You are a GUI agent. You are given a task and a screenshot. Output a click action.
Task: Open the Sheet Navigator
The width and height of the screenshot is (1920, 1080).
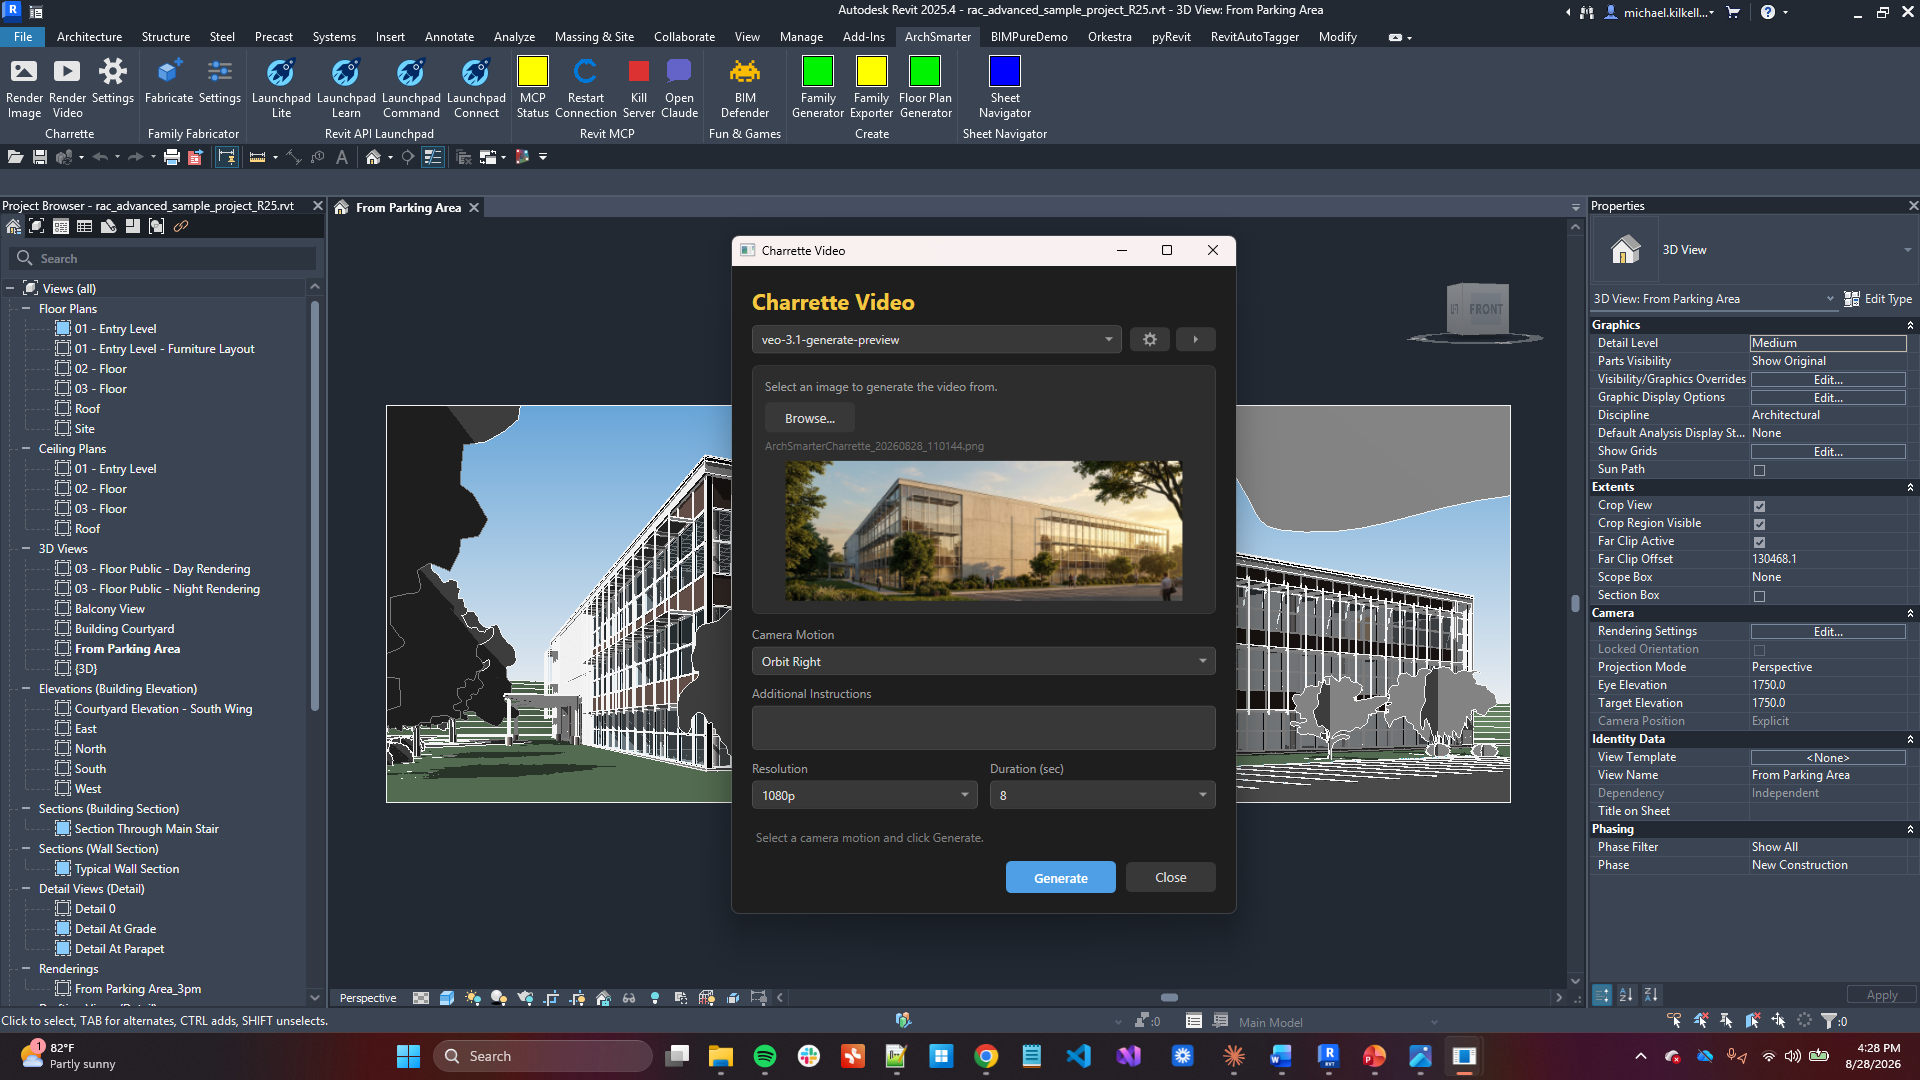point(1005,88)
